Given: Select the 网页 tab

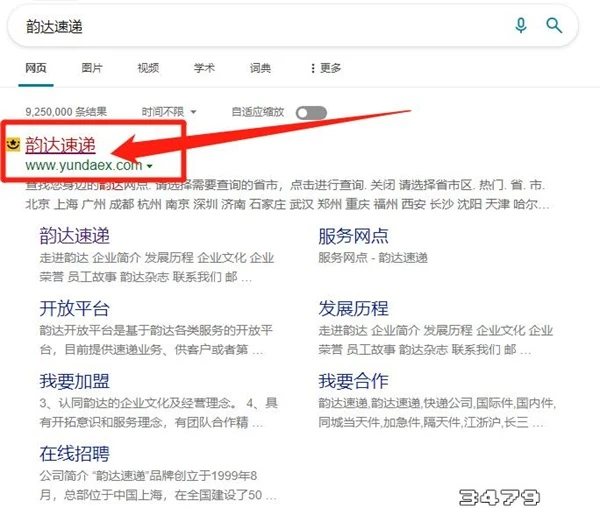Looking at the screenshot, I should click(35, 68).
